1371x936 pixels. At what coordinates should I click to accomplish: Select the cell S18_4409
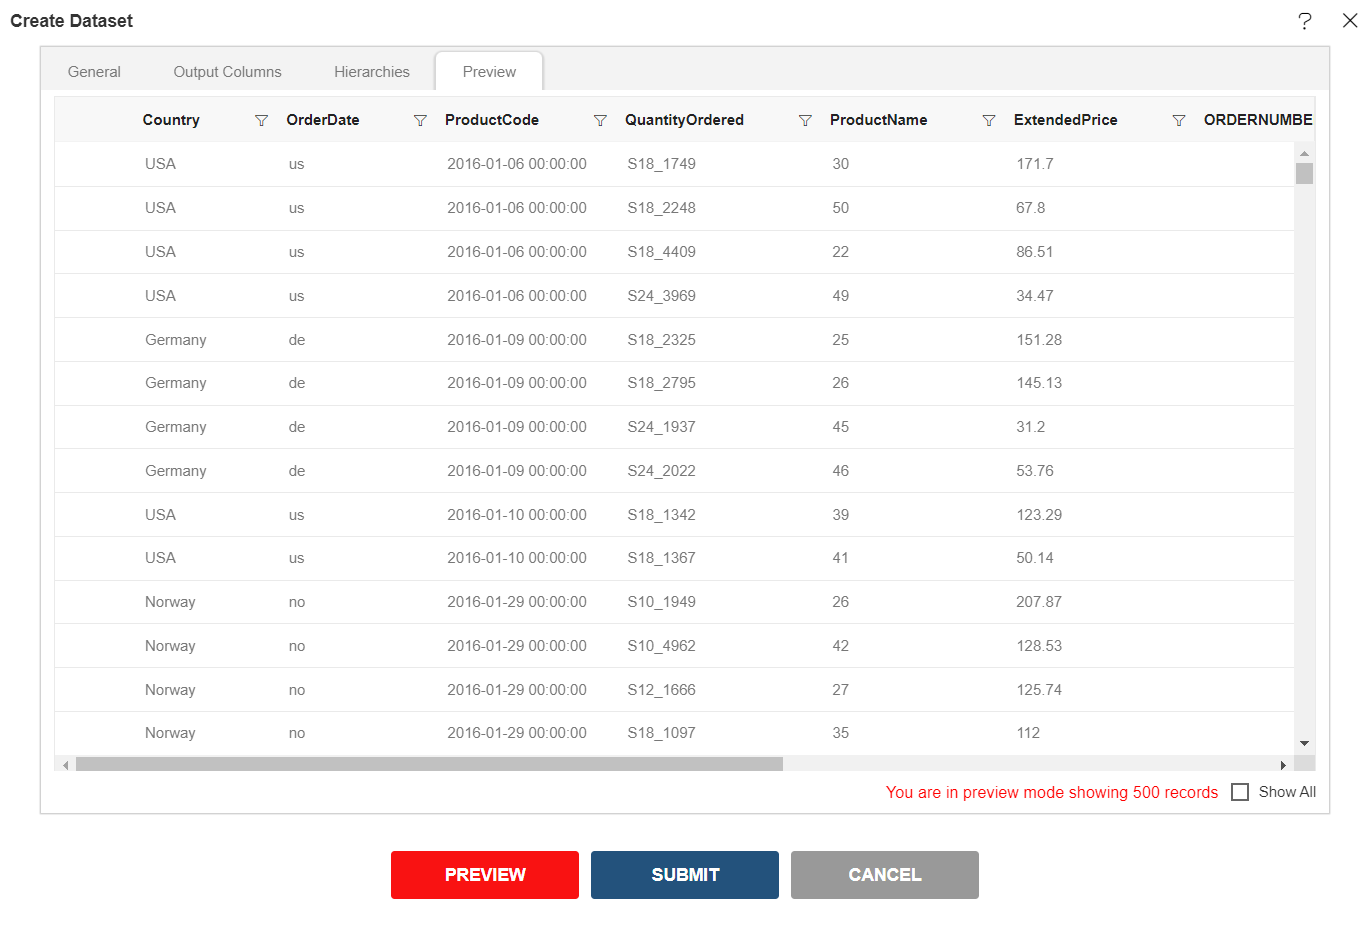662,252
